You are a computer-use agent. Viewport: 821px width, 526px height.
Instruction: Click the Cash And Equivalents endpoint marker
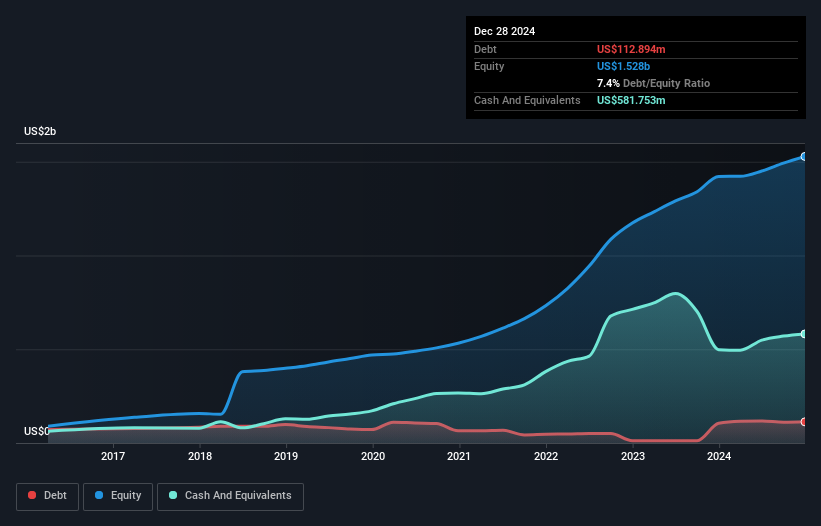click(804, 334)
